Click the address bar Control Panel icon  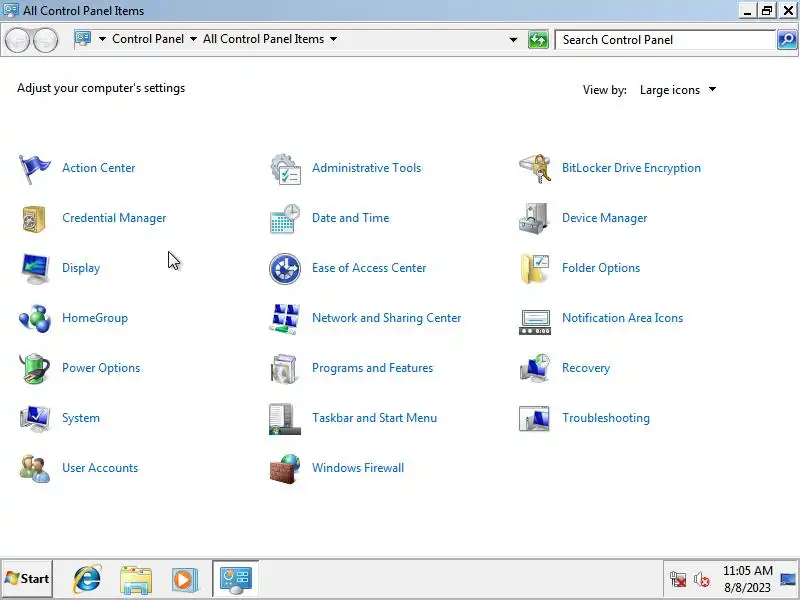click(x=83, y=39)
